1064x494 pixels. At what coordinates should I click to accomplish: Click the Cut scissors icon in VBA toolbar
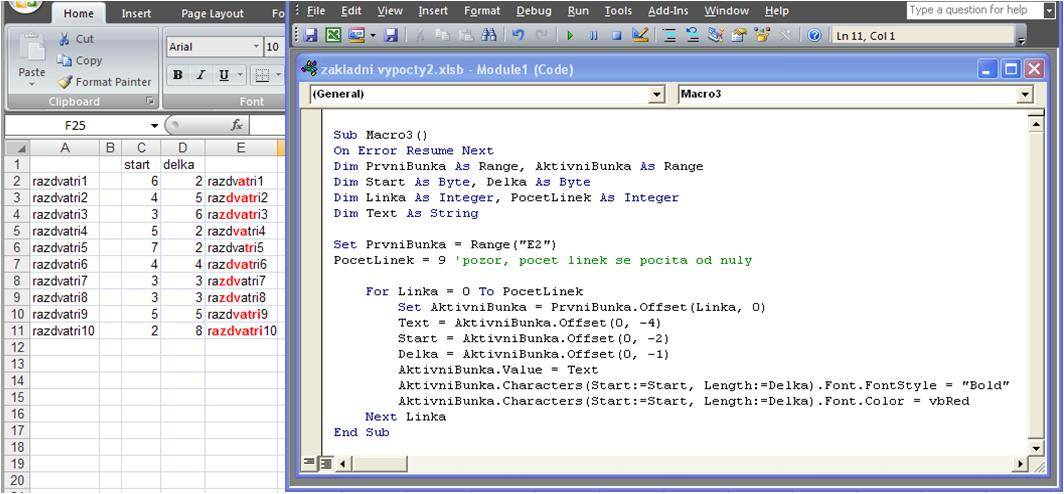419,35
